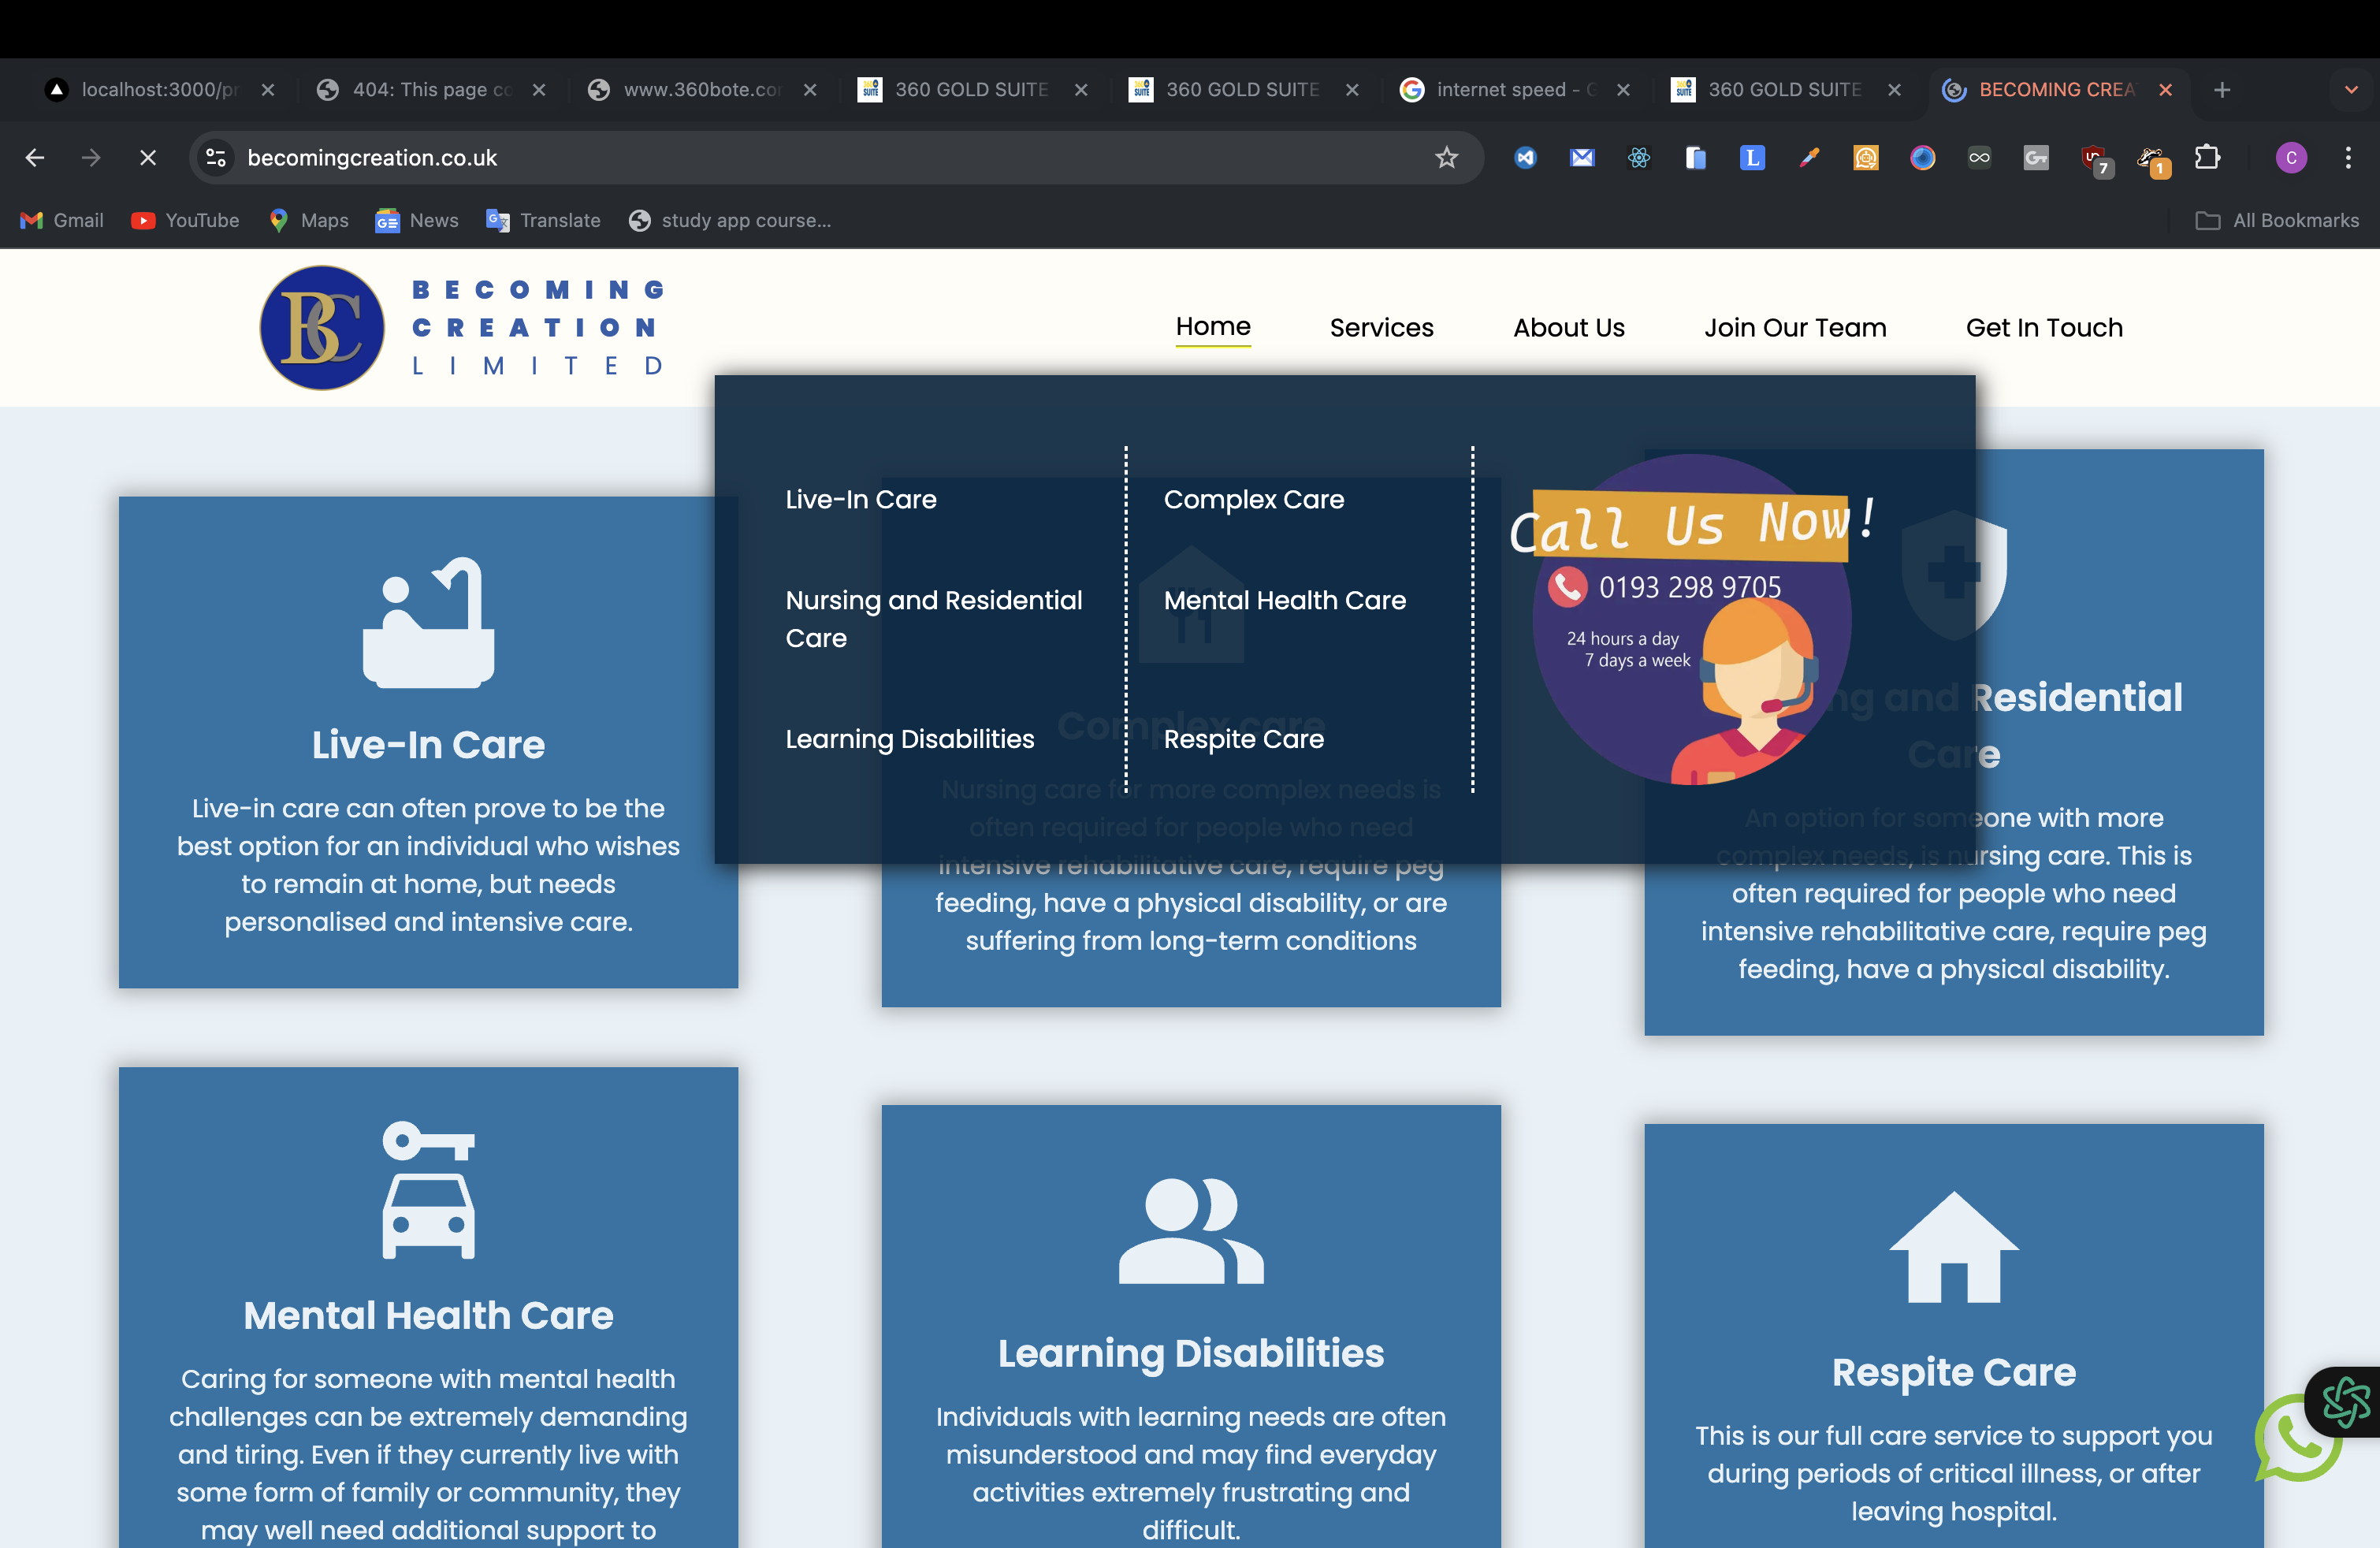Viewport: 2380px width, 1548px height.
Task: Click the site information icon in address bar
Action: [x=216, y=158]
